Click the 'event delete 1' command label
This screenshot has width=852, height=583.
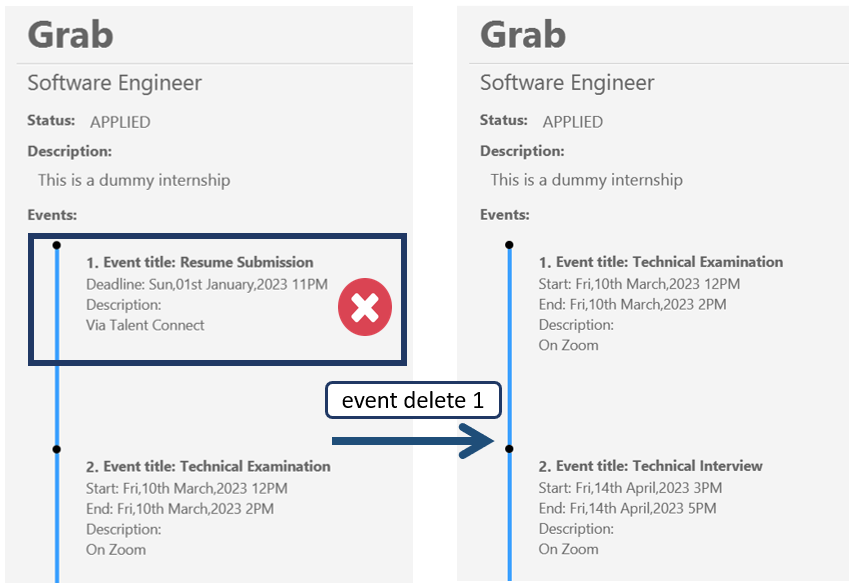(413, 400)
